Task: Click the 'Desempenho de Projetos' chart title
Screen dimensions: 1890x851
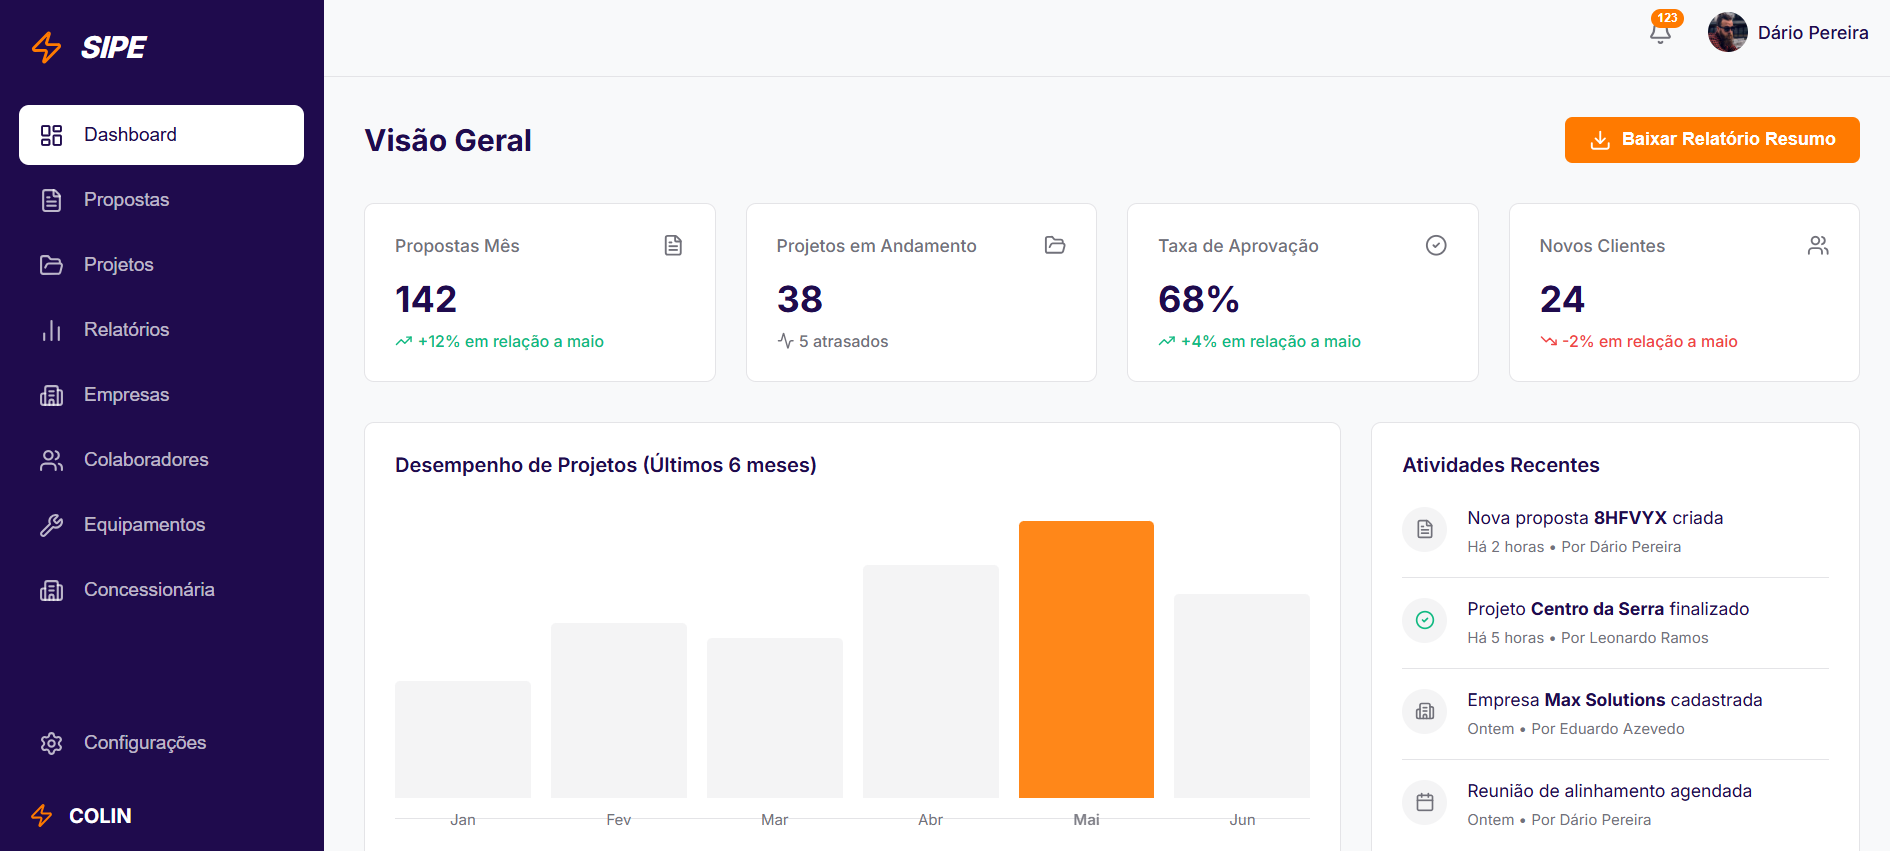Action: tap(606, 465)
